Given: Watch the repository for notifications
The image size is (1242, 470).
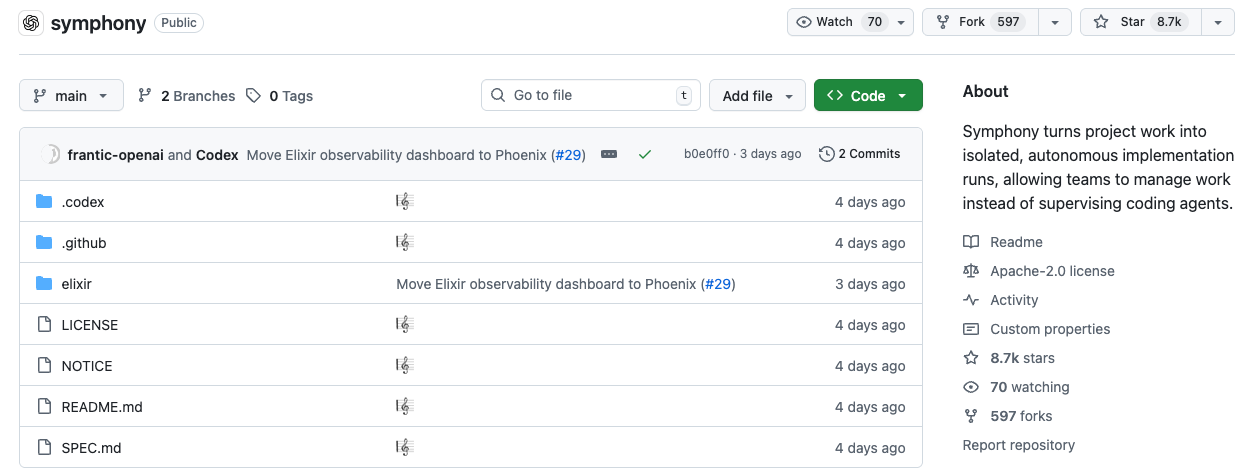Looking at the screenshot, I should pyautogui.click(x=838, y=22).
